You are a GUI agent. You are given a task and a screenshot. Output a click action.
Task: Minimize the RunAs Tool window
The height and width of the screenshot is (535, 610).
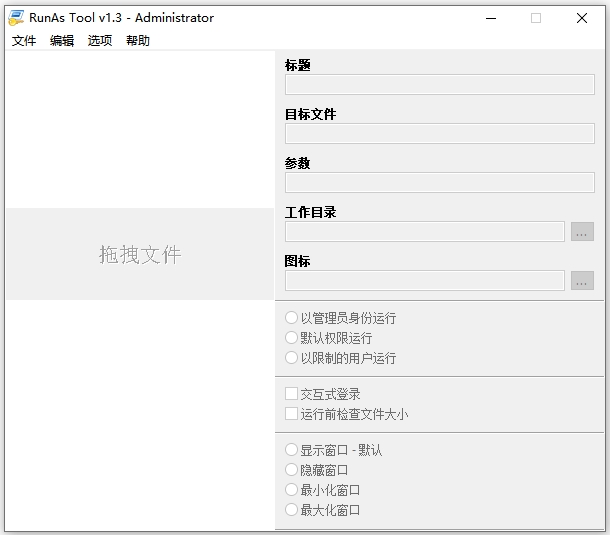(491, 18)
